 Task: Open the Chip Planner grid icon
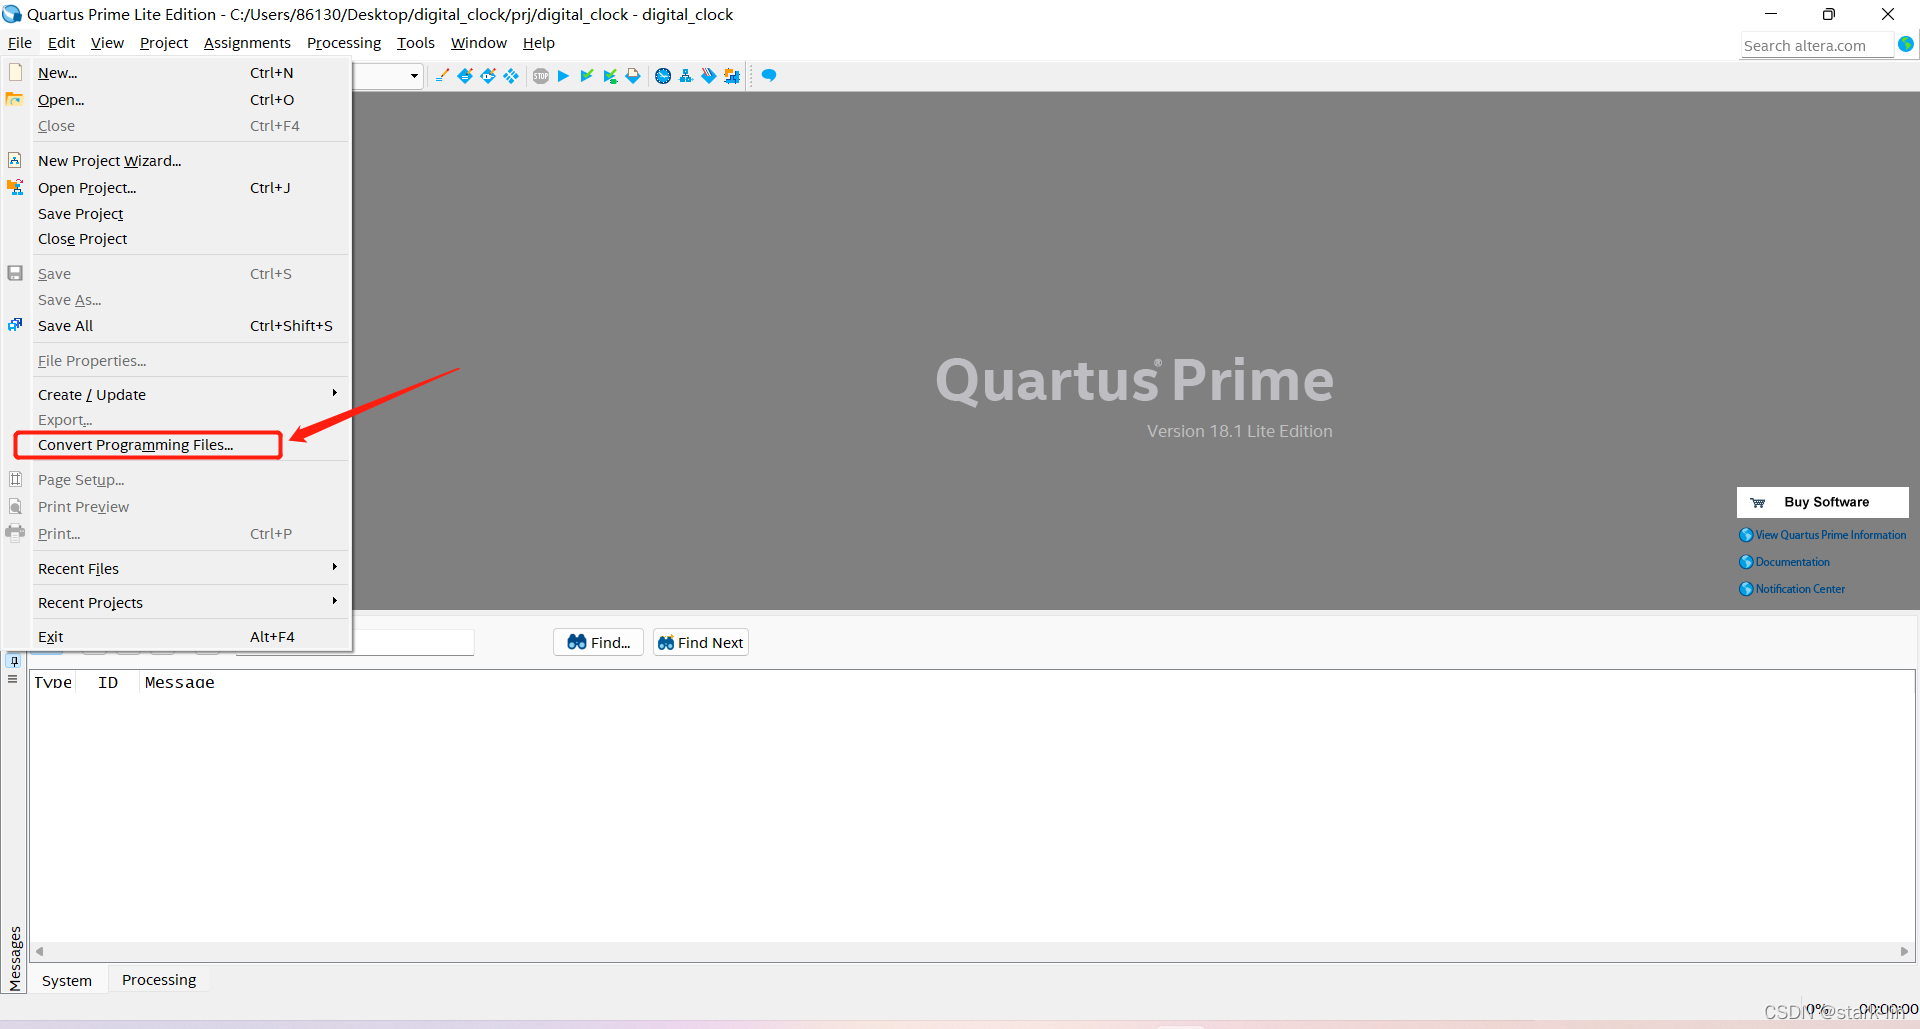511,76
